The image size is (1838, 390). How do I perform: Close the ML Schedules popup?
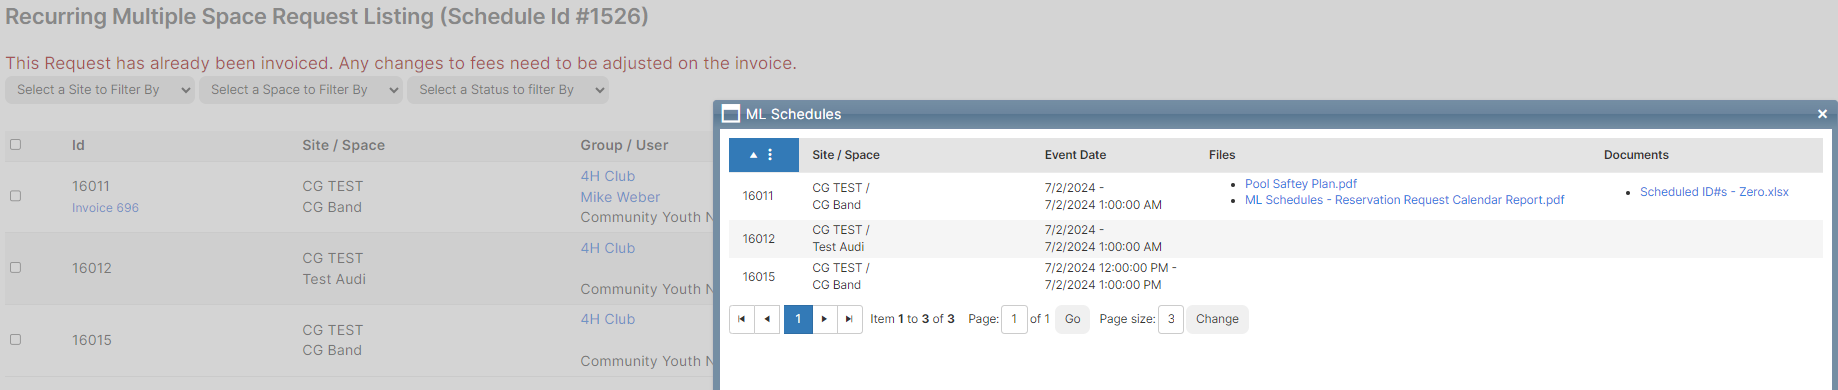coord(1822,114)
